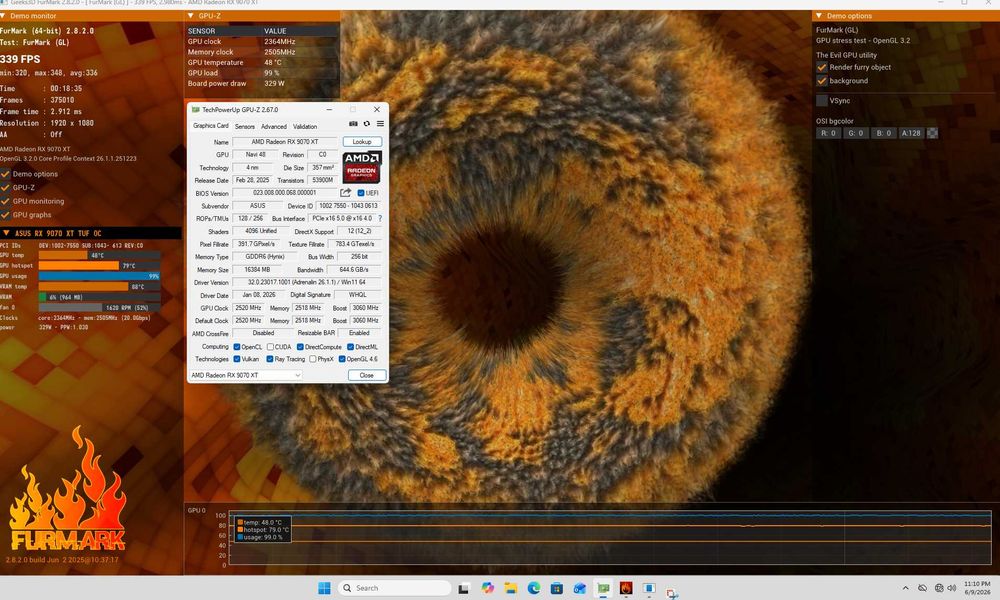Click the cloud sync tray icon
The height and width of the screenshot is (600, 1000).
pos(922,588)
